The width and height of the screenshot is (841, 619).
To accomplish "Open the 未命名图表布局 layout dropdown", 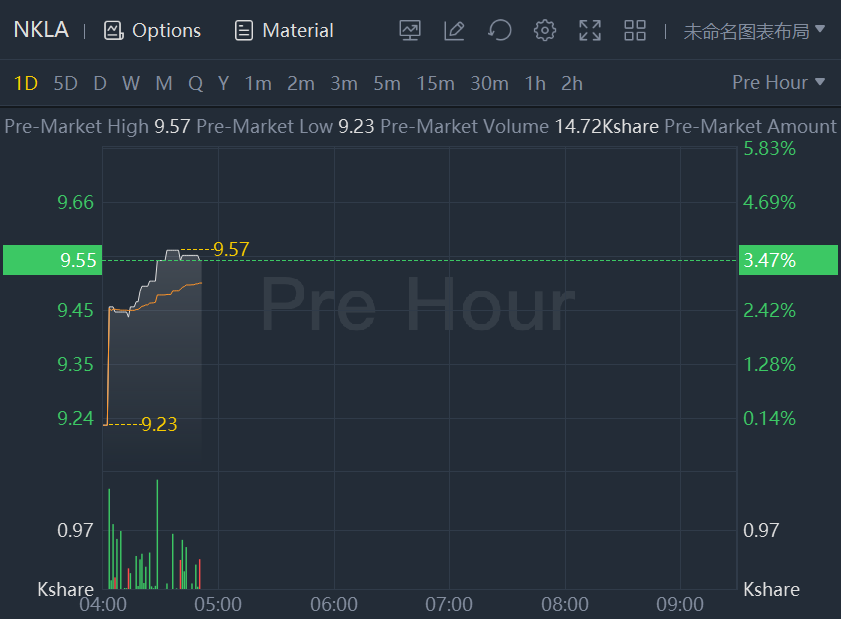I will (754, 30).
